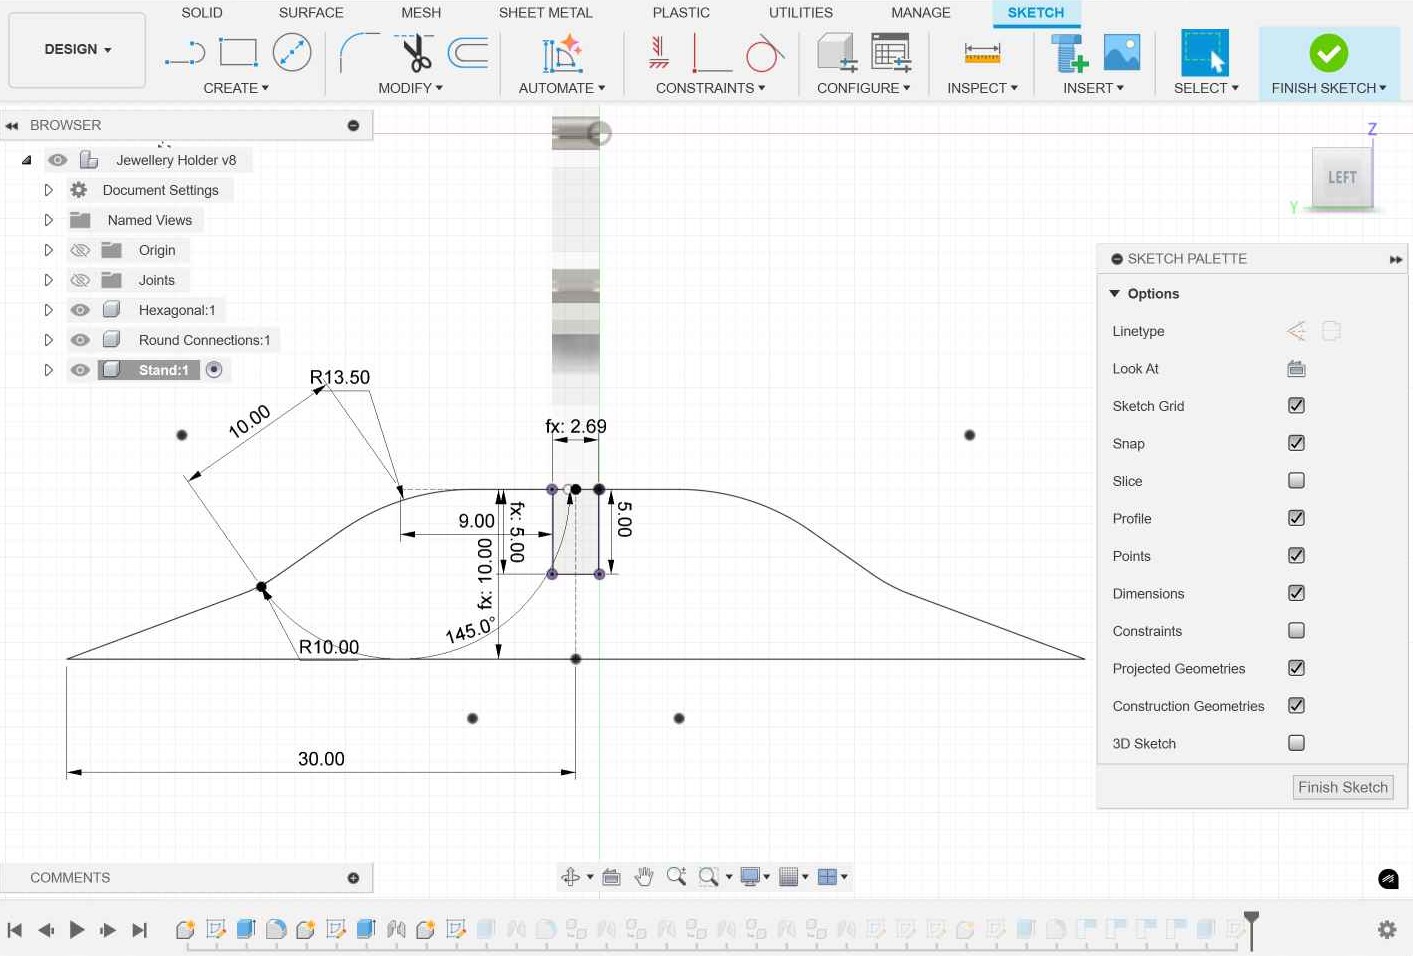Jump to timeline beginning
The image size is (1413, 956).
click(14, 930)
